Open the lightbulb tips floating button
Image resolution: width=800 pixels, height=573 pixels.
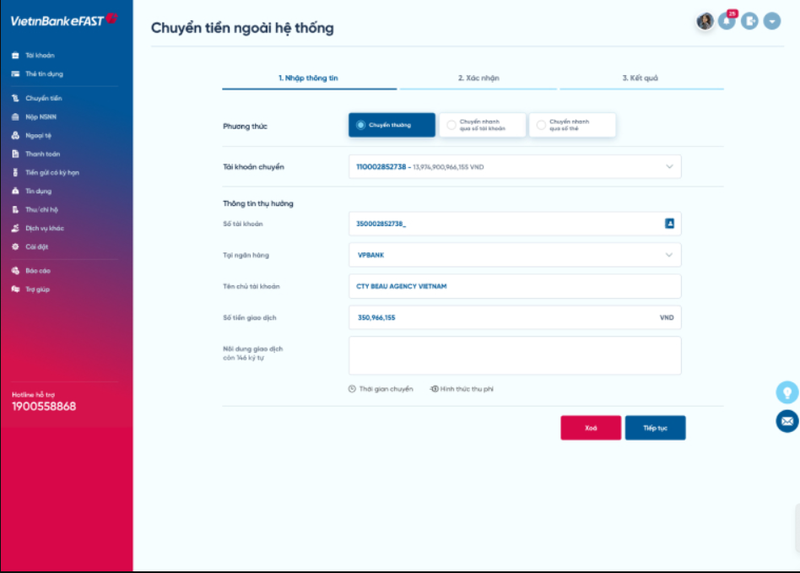[x=787, y=392]
